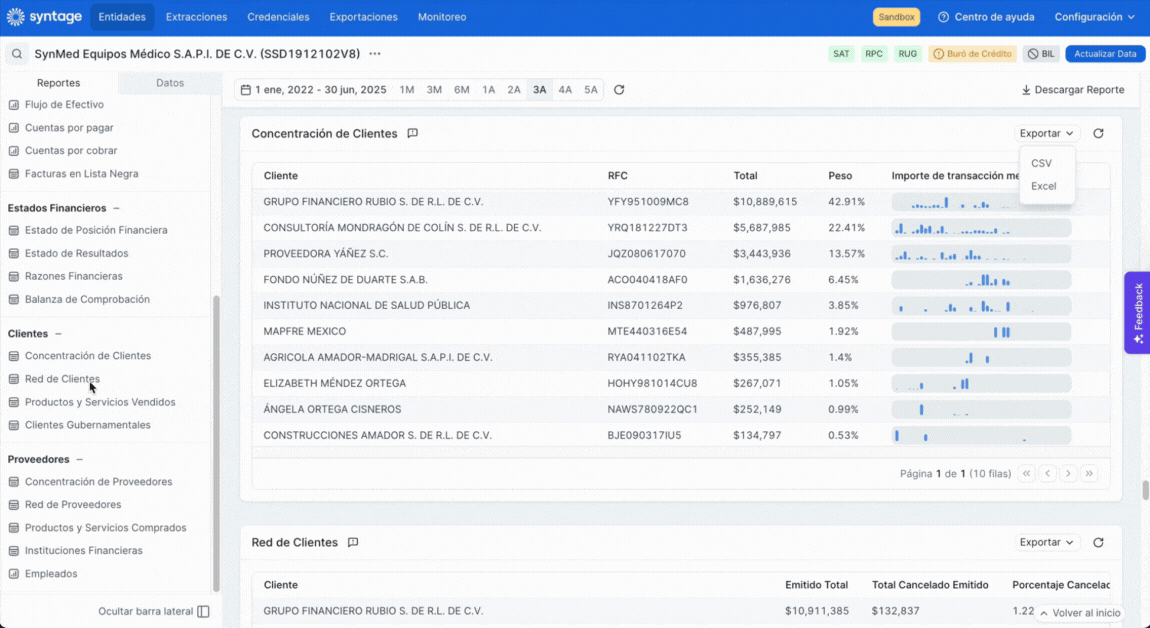
Task: Click the Cuentas por cobrar chart icon
Action: pyautogui.click(x=13, y=150)
